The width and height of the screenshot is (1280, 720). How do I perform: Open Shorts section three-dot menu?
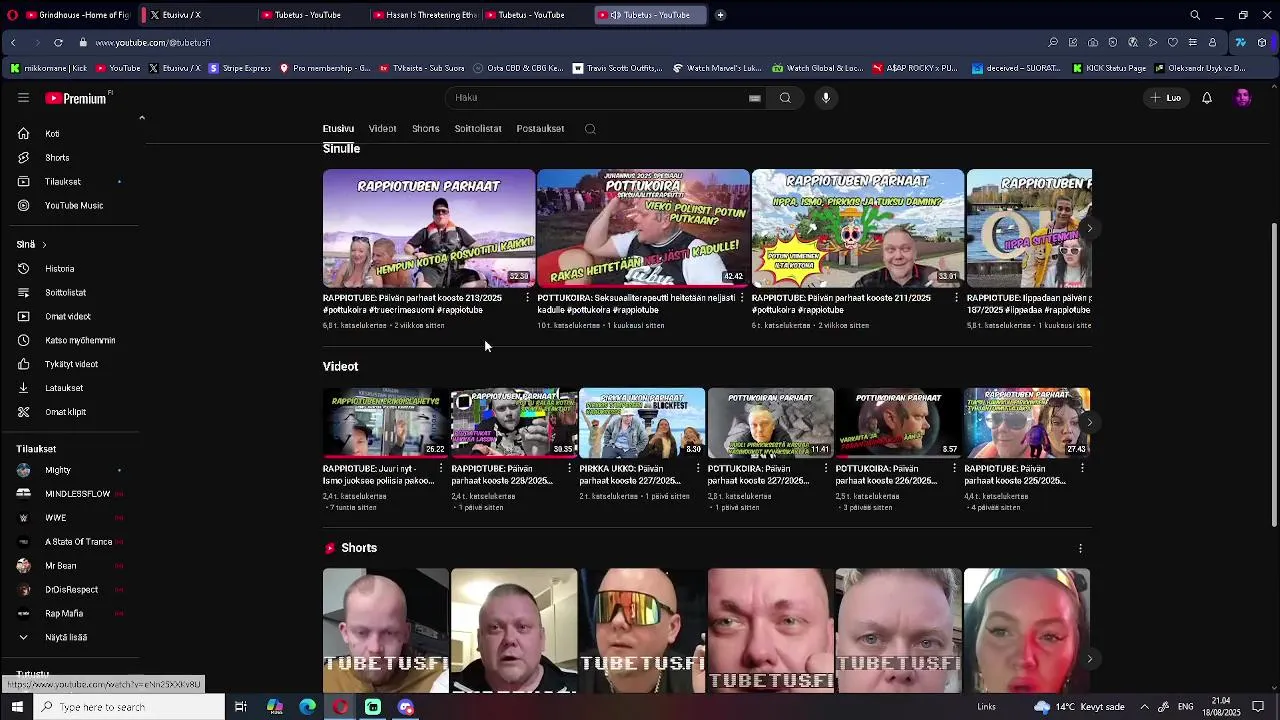pos(1080,549)
